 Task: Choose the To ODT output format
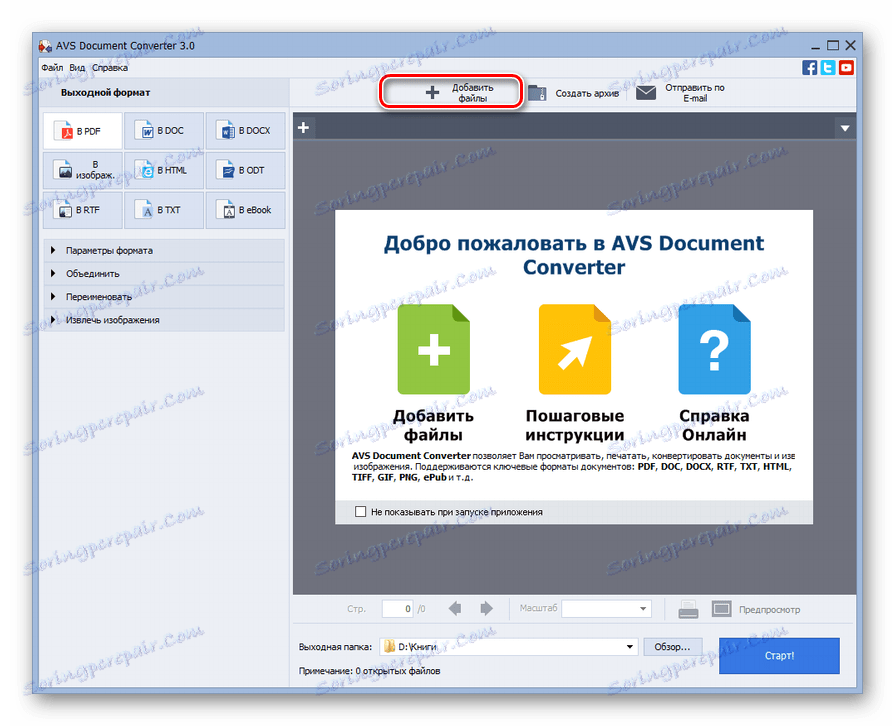(245, 170)
